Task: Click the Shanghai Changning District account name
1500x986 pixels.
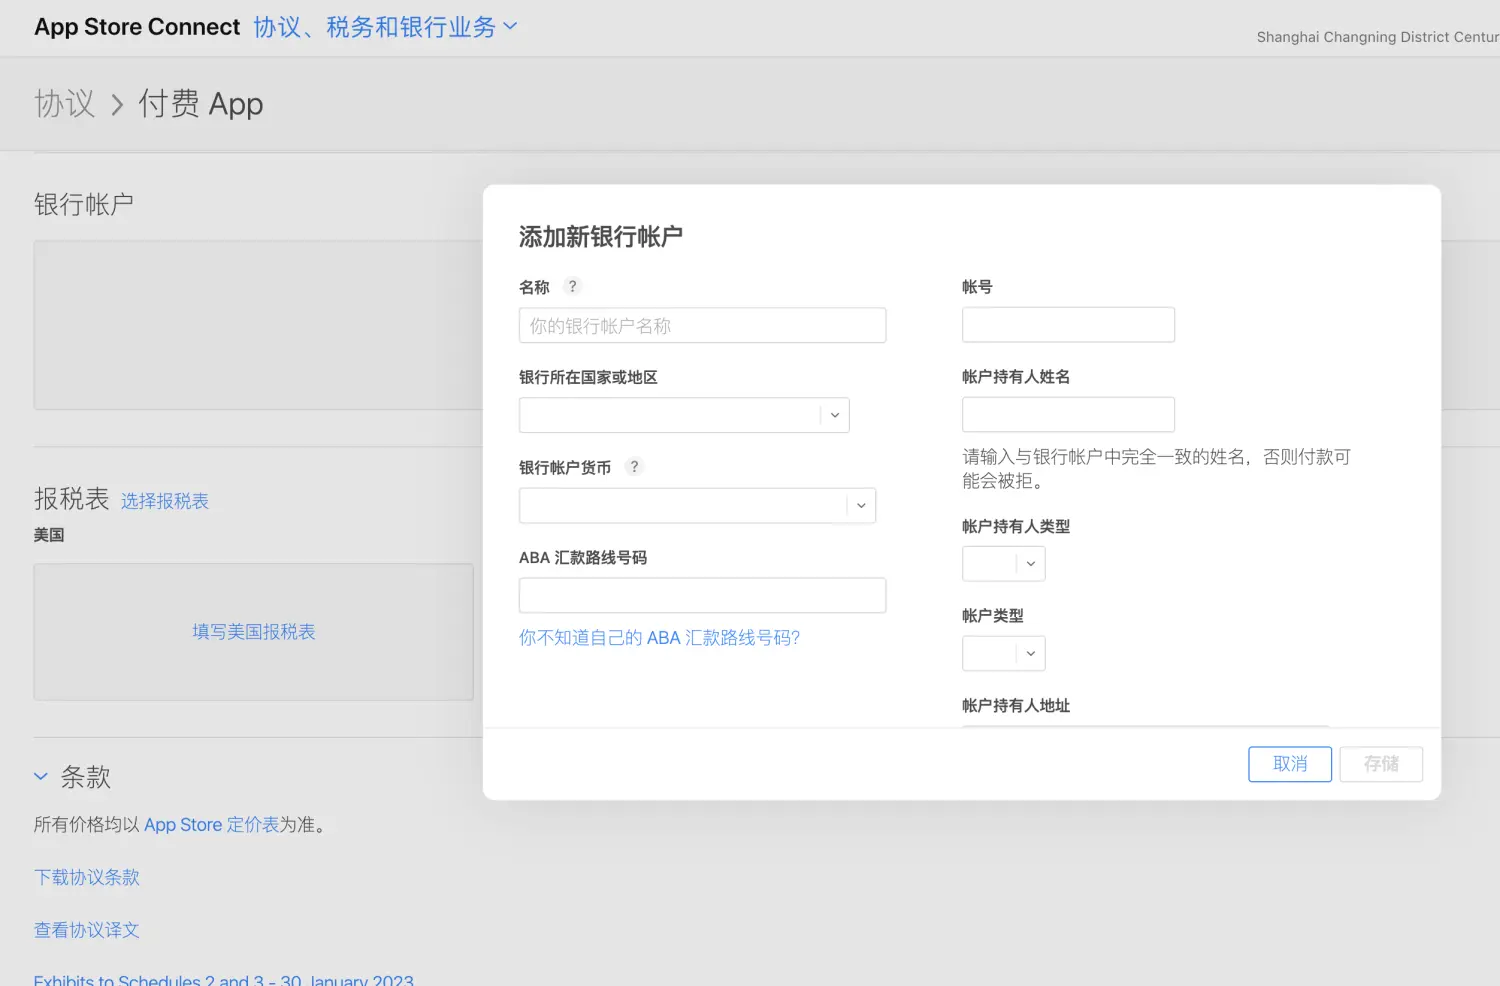Action: [1378, 37]
